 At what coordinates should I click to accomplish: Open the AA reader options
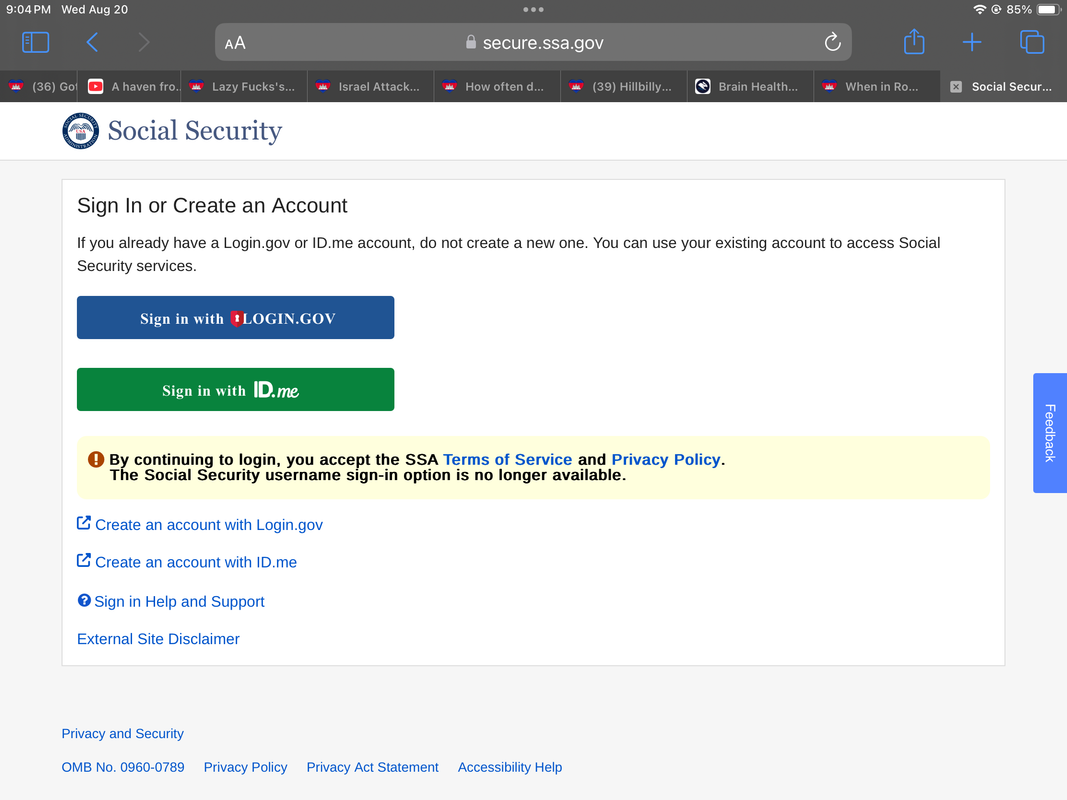click(x=235, y=43)
